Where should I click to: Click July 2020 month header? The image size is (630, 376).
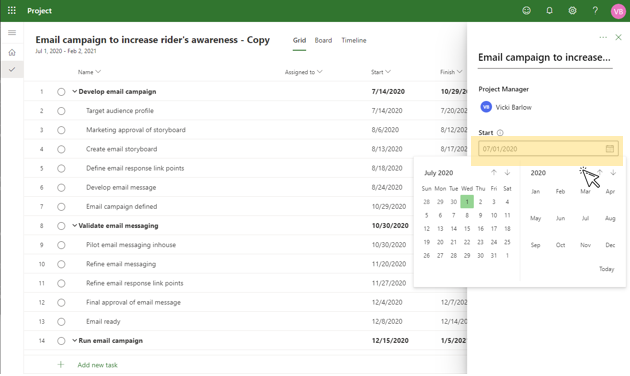click(x=439, y=173)
